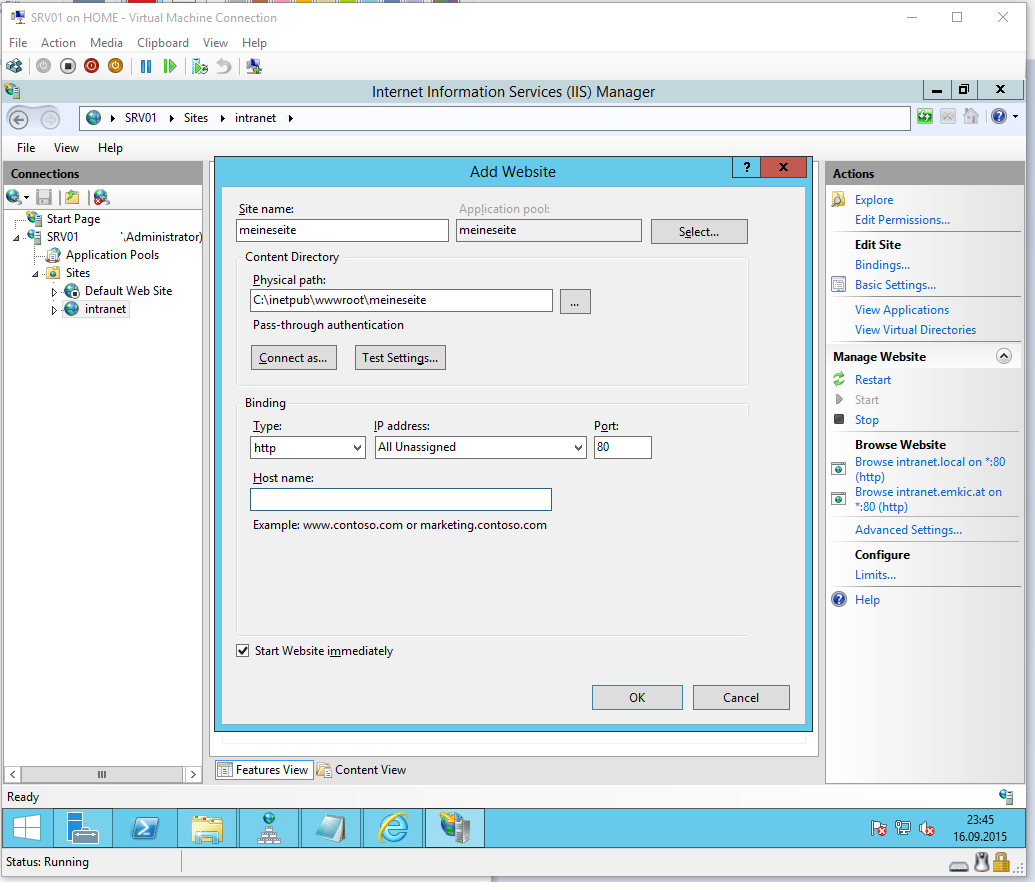Click the Enhanced Session icon in VM toolbar
The height and width of the screenshot is (890, 1035).
(x=253, y=66)
